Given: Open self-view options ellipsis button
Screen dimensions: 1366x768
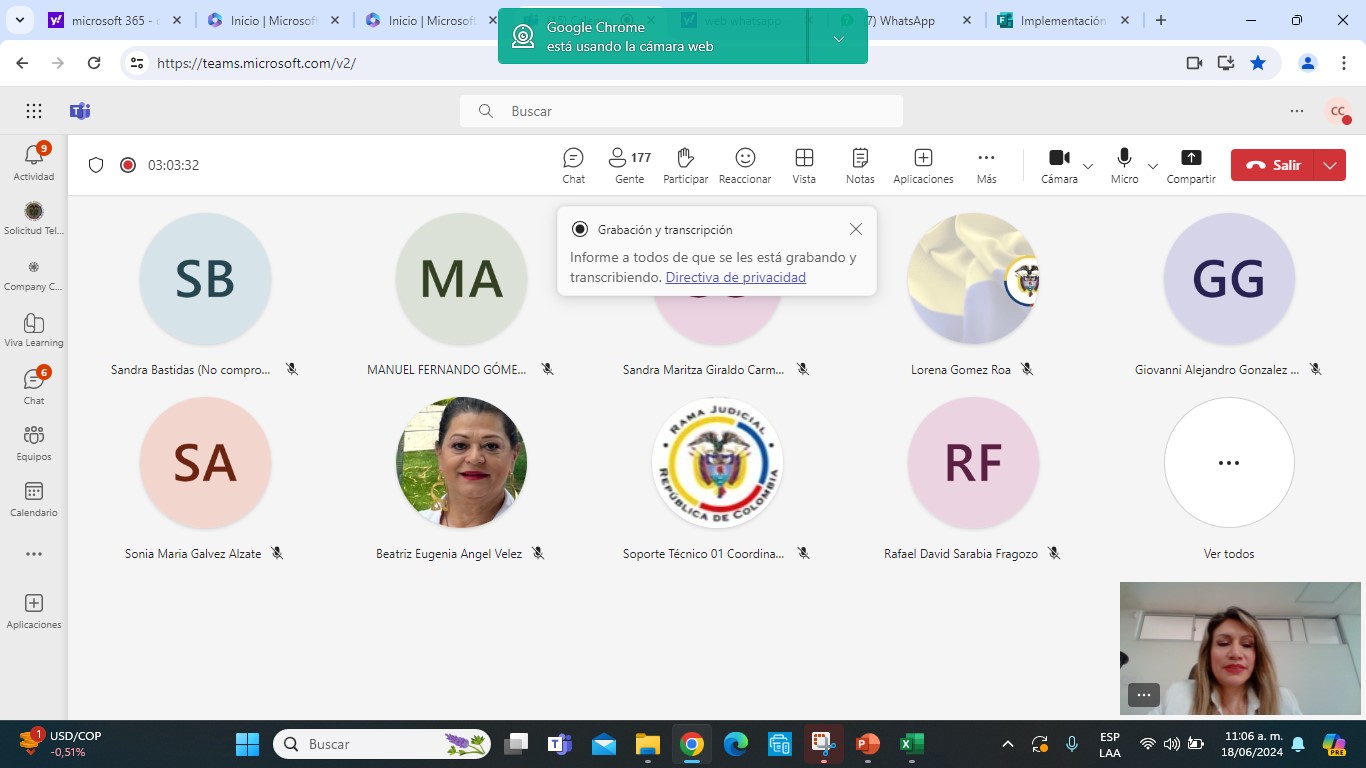Looking at the screenshot, I should click(x=1144, y=695).
